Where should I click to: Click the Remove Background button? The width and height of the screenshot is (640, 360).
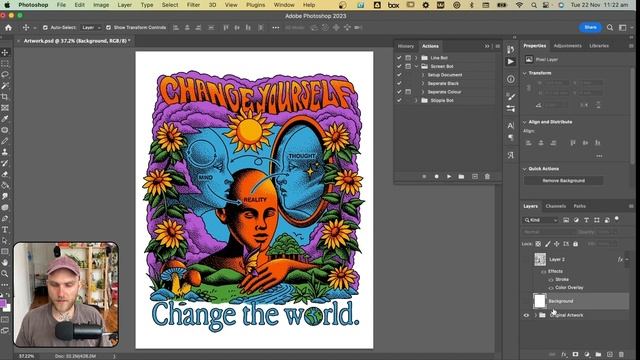coord(563,180)
